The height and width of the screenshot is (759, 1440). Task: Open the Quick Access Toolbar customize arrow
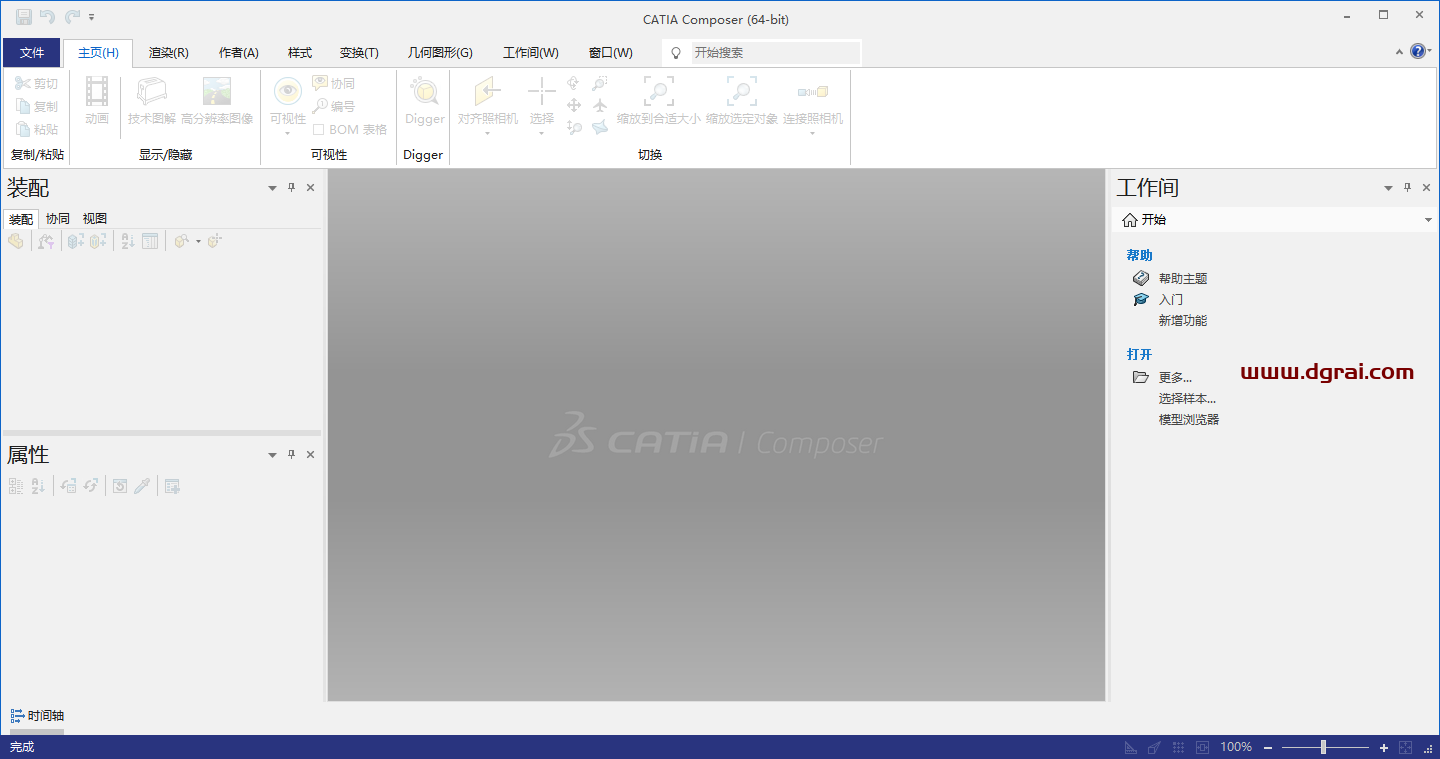[92, 17]
